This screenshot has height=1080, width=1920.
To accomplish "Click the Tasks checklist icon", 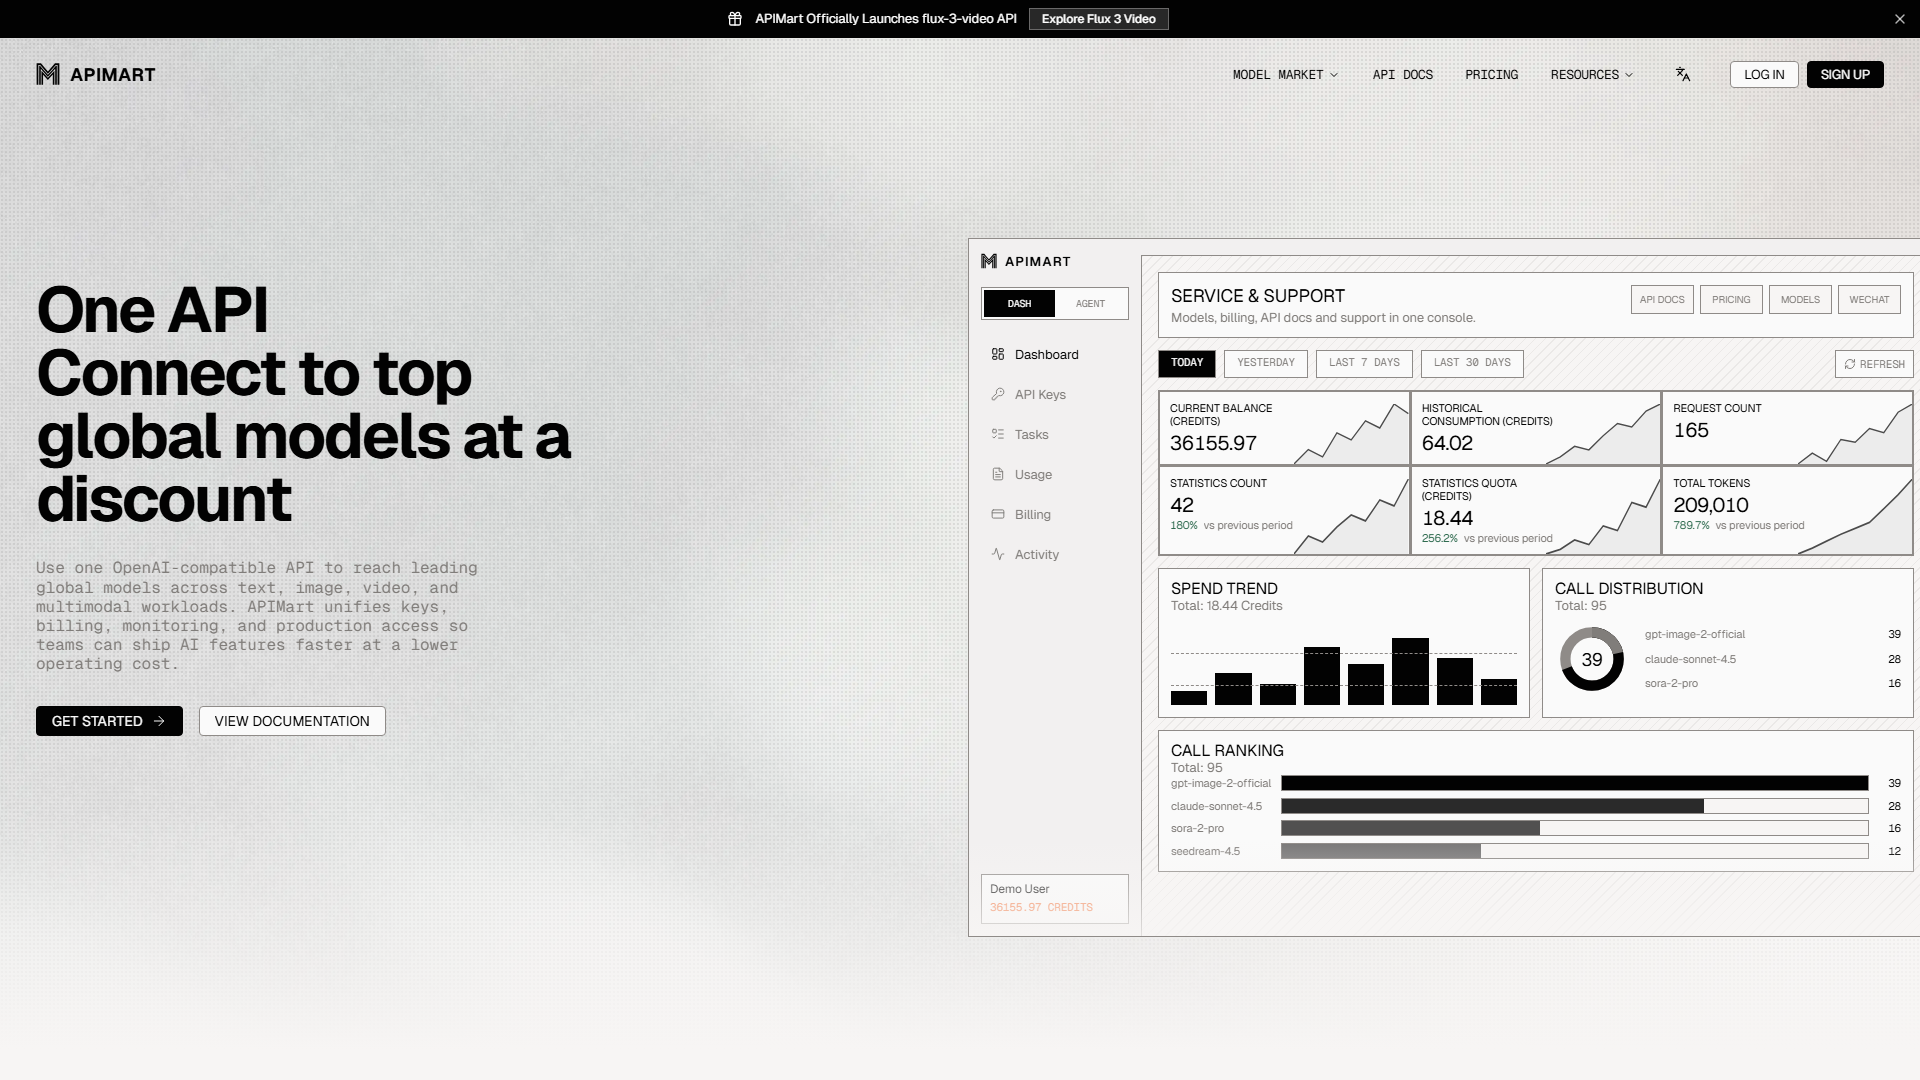I will pos(998,434).
